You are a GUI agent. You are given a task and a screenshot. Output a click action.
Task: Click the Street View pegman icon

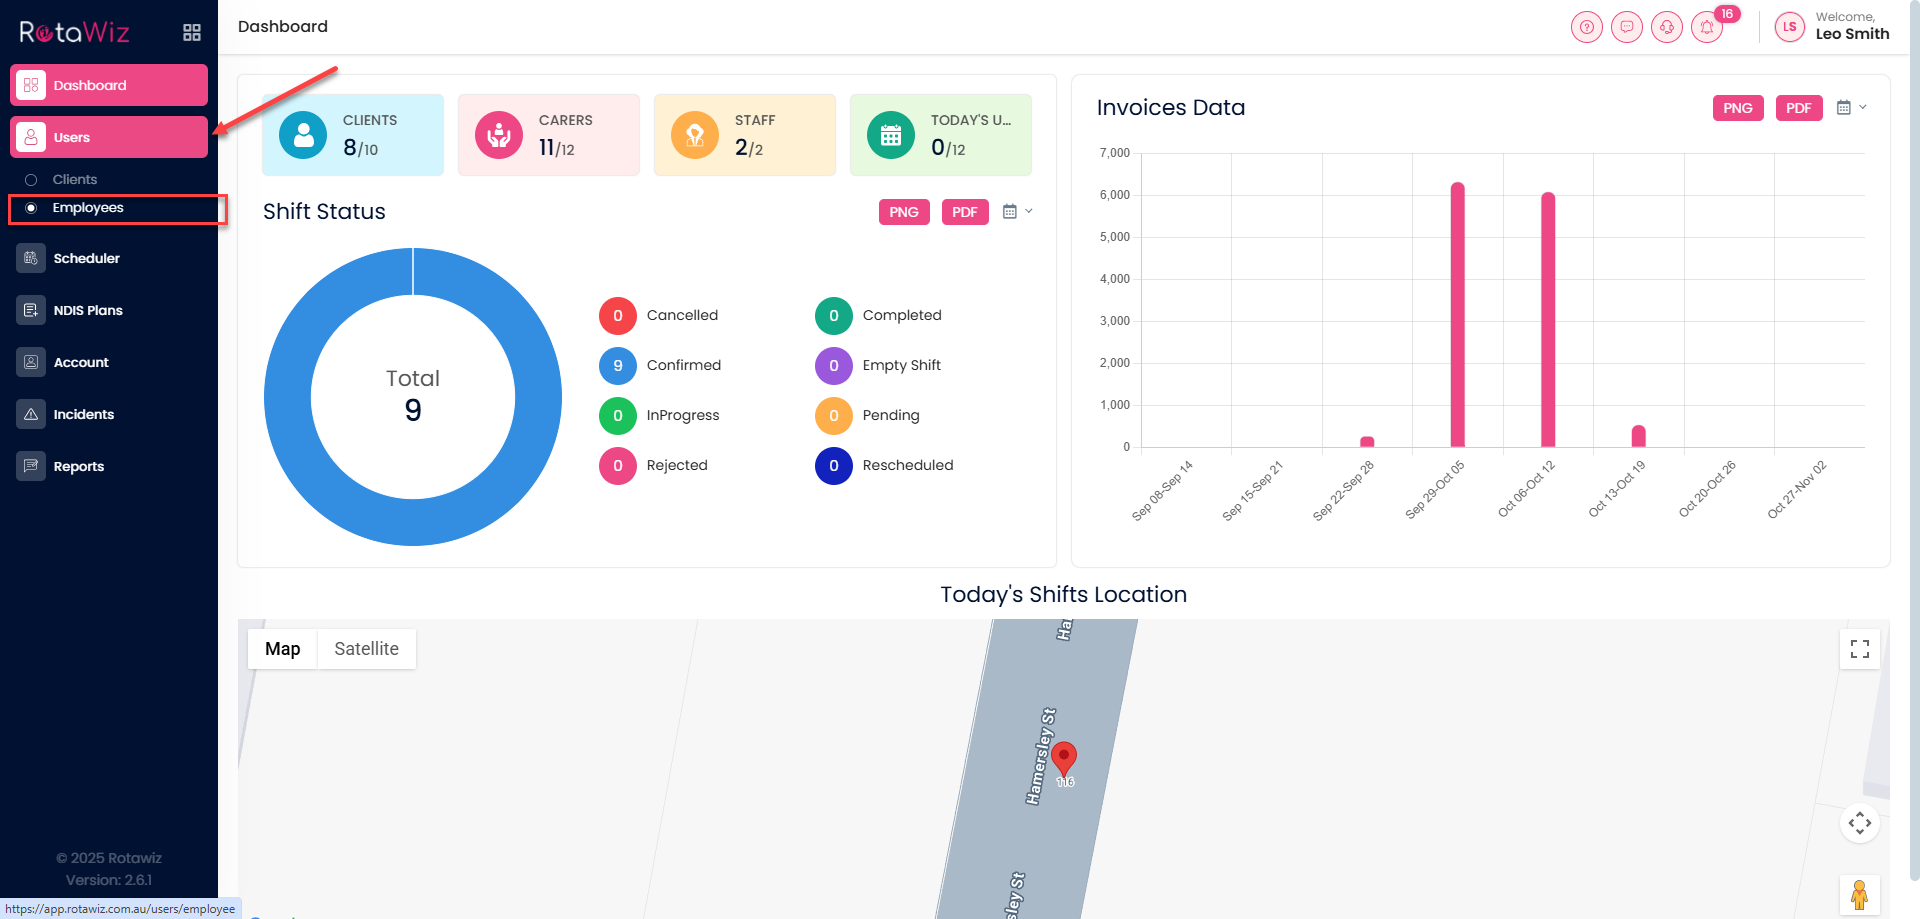(1859, 895)
